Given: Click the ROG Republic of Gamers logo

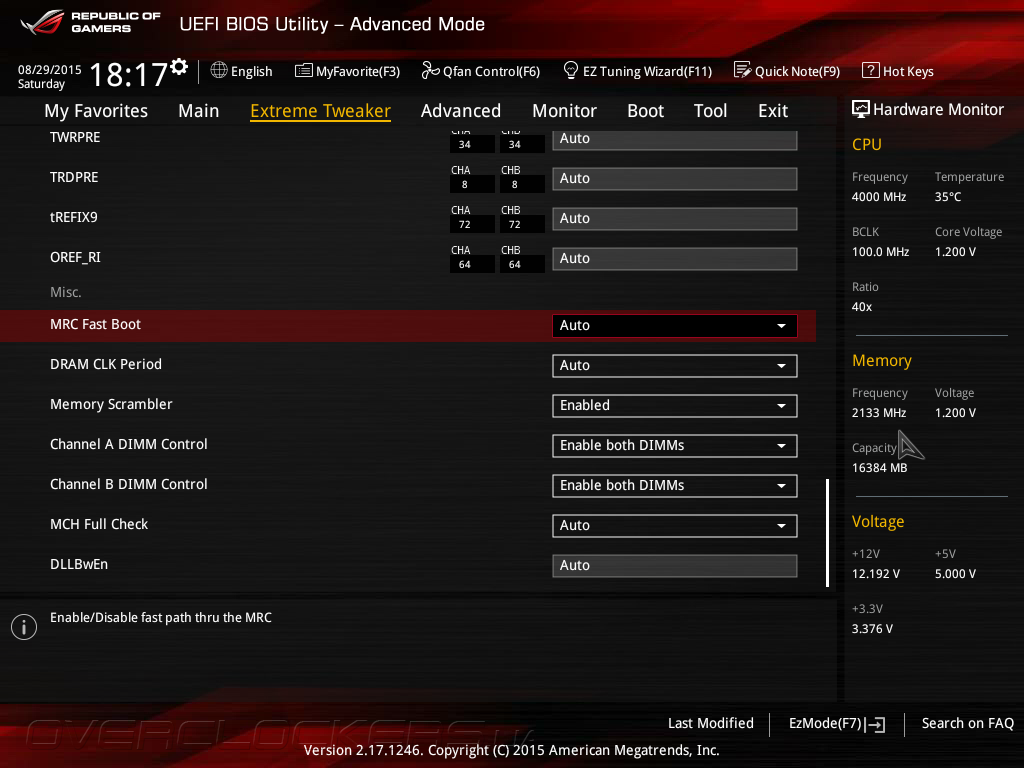Looking at the screenshot, I should pos(91,22).
